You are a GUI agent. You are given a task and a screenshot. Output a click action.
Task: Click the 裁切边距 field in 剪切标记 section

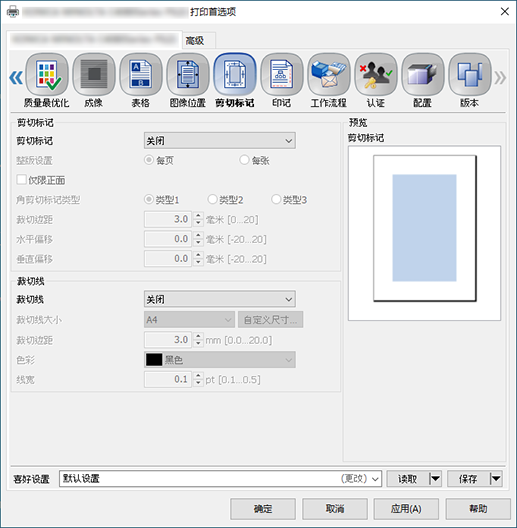tap(168, 219)
